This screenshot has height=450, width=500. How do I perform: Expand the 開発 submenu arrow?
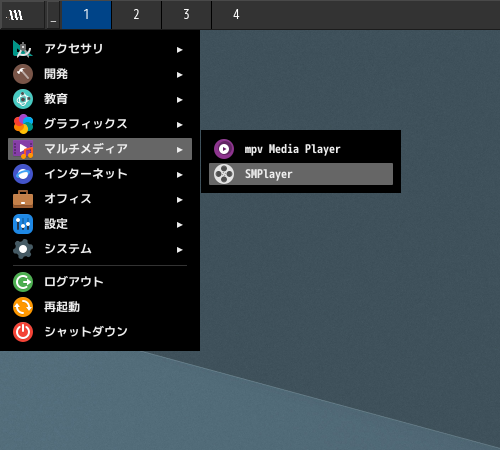click(x=180, y=75)
